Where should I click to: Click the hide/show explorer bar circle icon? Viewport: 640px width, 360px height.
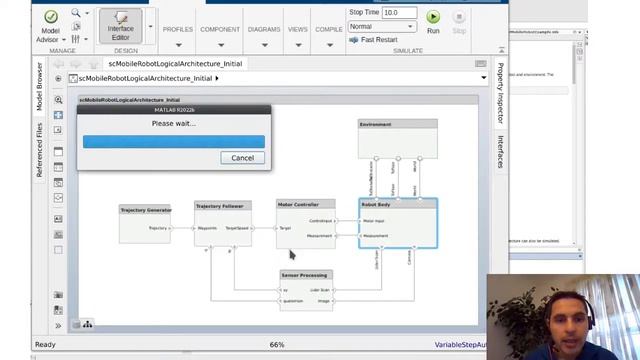[x=58, y=78]
